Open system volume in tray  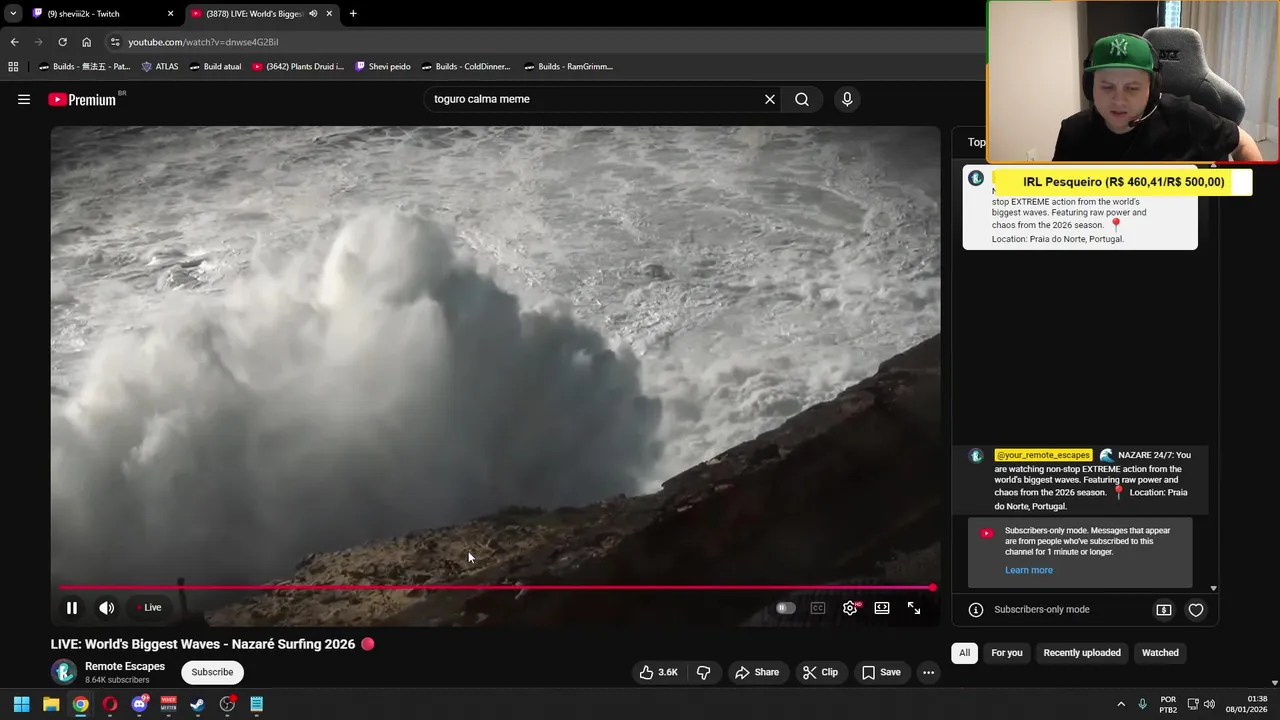[x=1209, y=704]
